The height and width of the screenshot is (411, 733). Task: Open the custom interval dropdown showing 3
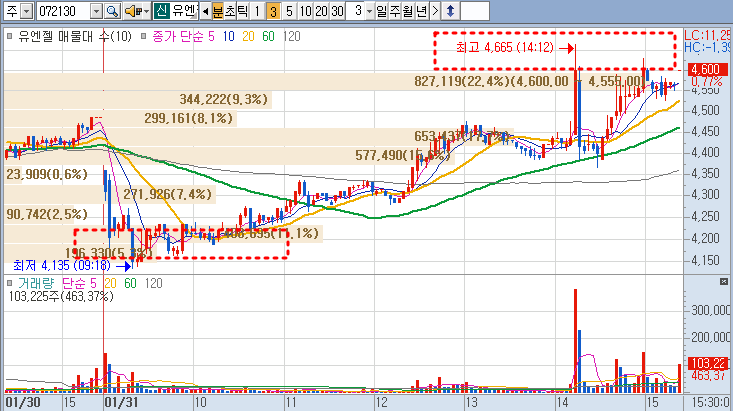click(369, 11)
